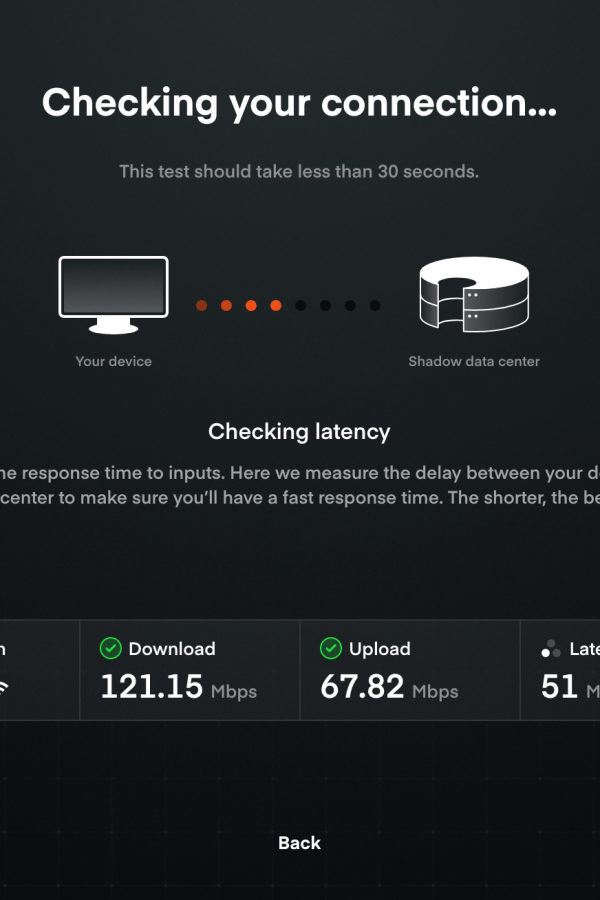Click the fourth orange progress dot
Image resolution: width=600 pixels, height=900 pixels.
coord(276,305)
